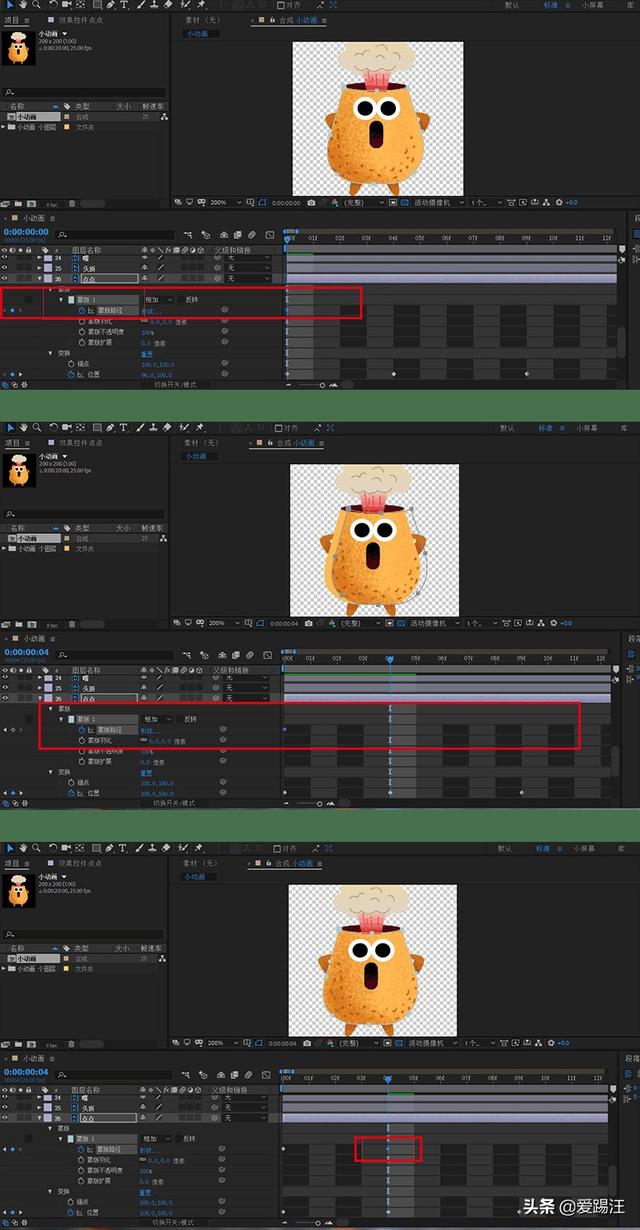Click 重置 transform reset in middle screenshot
This screenshot has width=640, height=1230.
pyautogui.click(x=145, y=773)
